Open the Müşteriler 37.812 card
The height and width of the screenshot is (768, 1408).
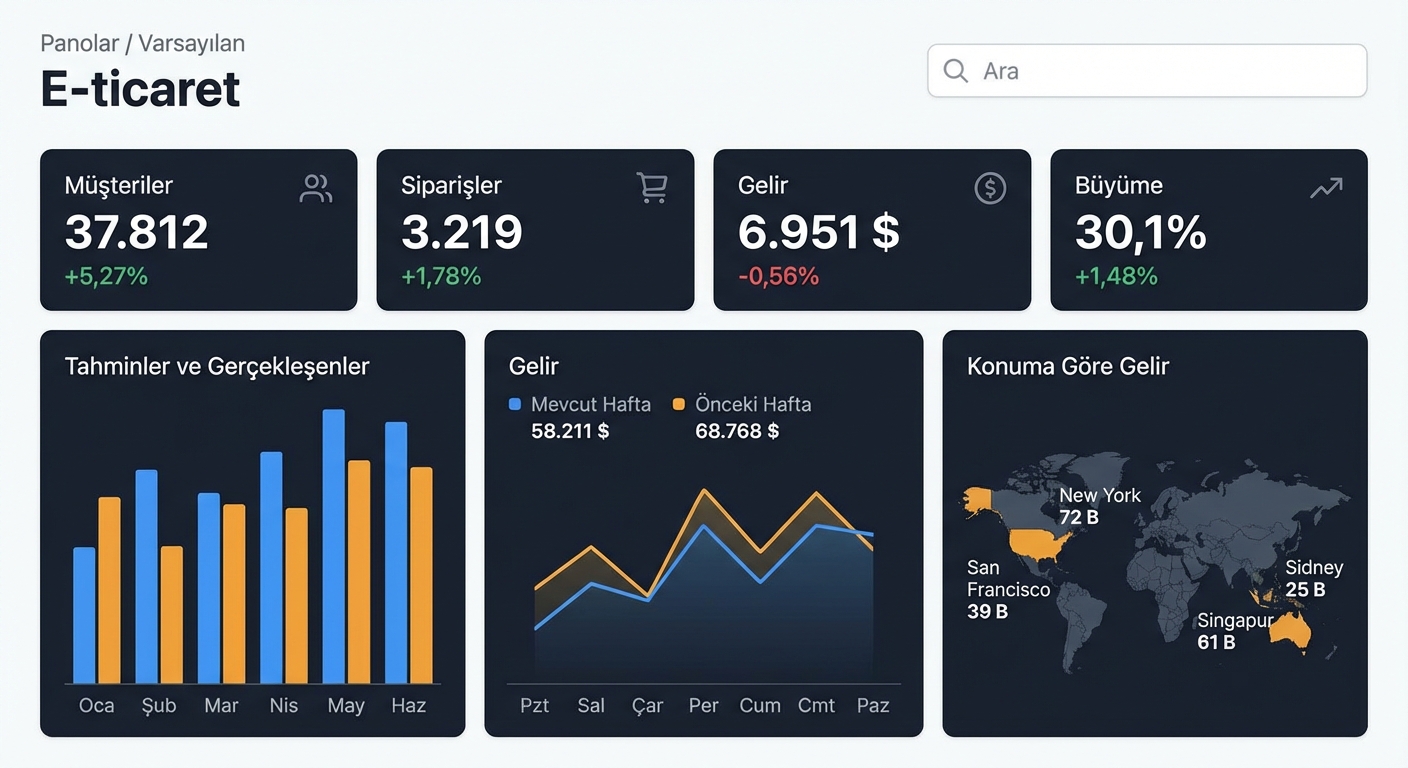pyautogui.click(x=199, y=230)
